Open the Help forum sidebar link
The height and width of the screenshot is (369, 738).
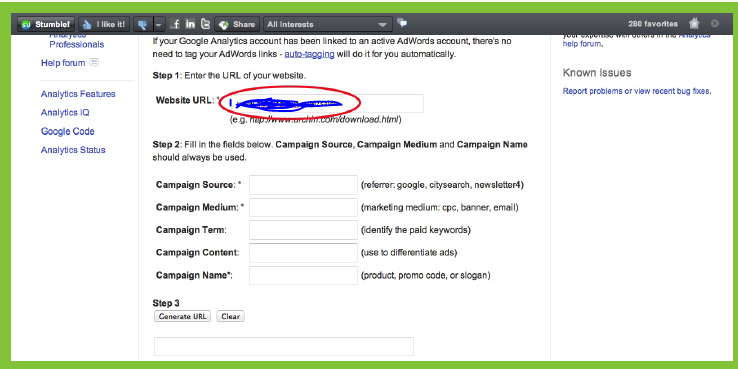tap(63, 63)
